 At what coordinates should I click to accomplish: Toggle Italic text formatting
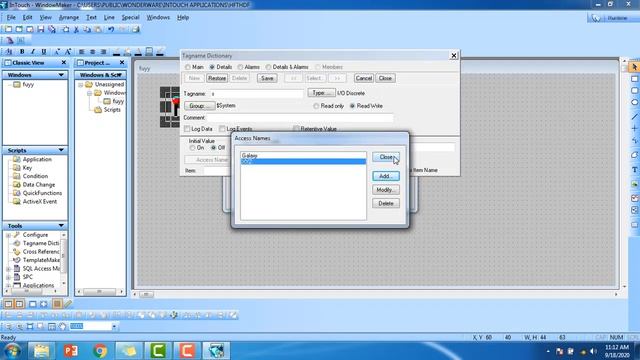33,51
